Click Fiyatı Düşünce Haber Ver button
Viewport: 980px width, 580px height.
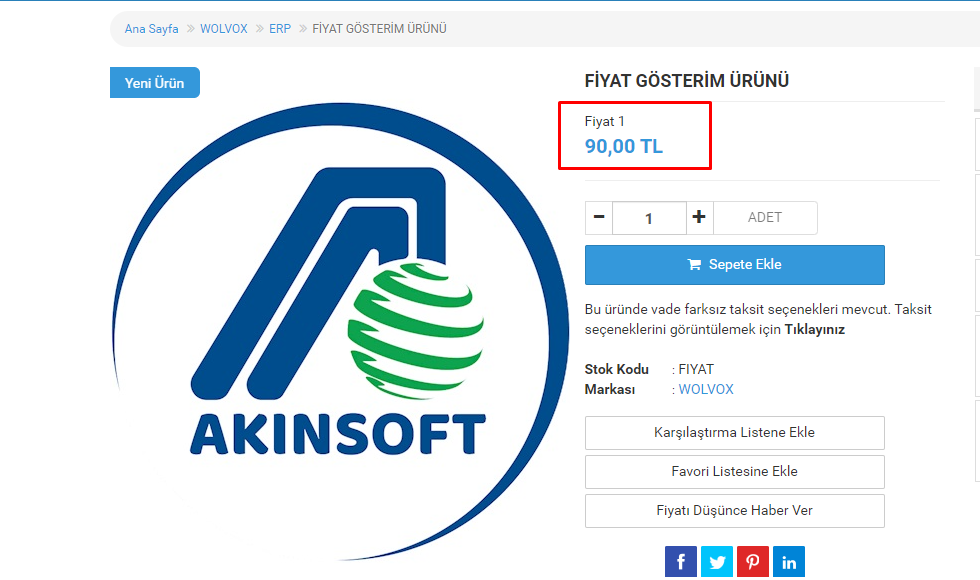click(x=734, y=511)
